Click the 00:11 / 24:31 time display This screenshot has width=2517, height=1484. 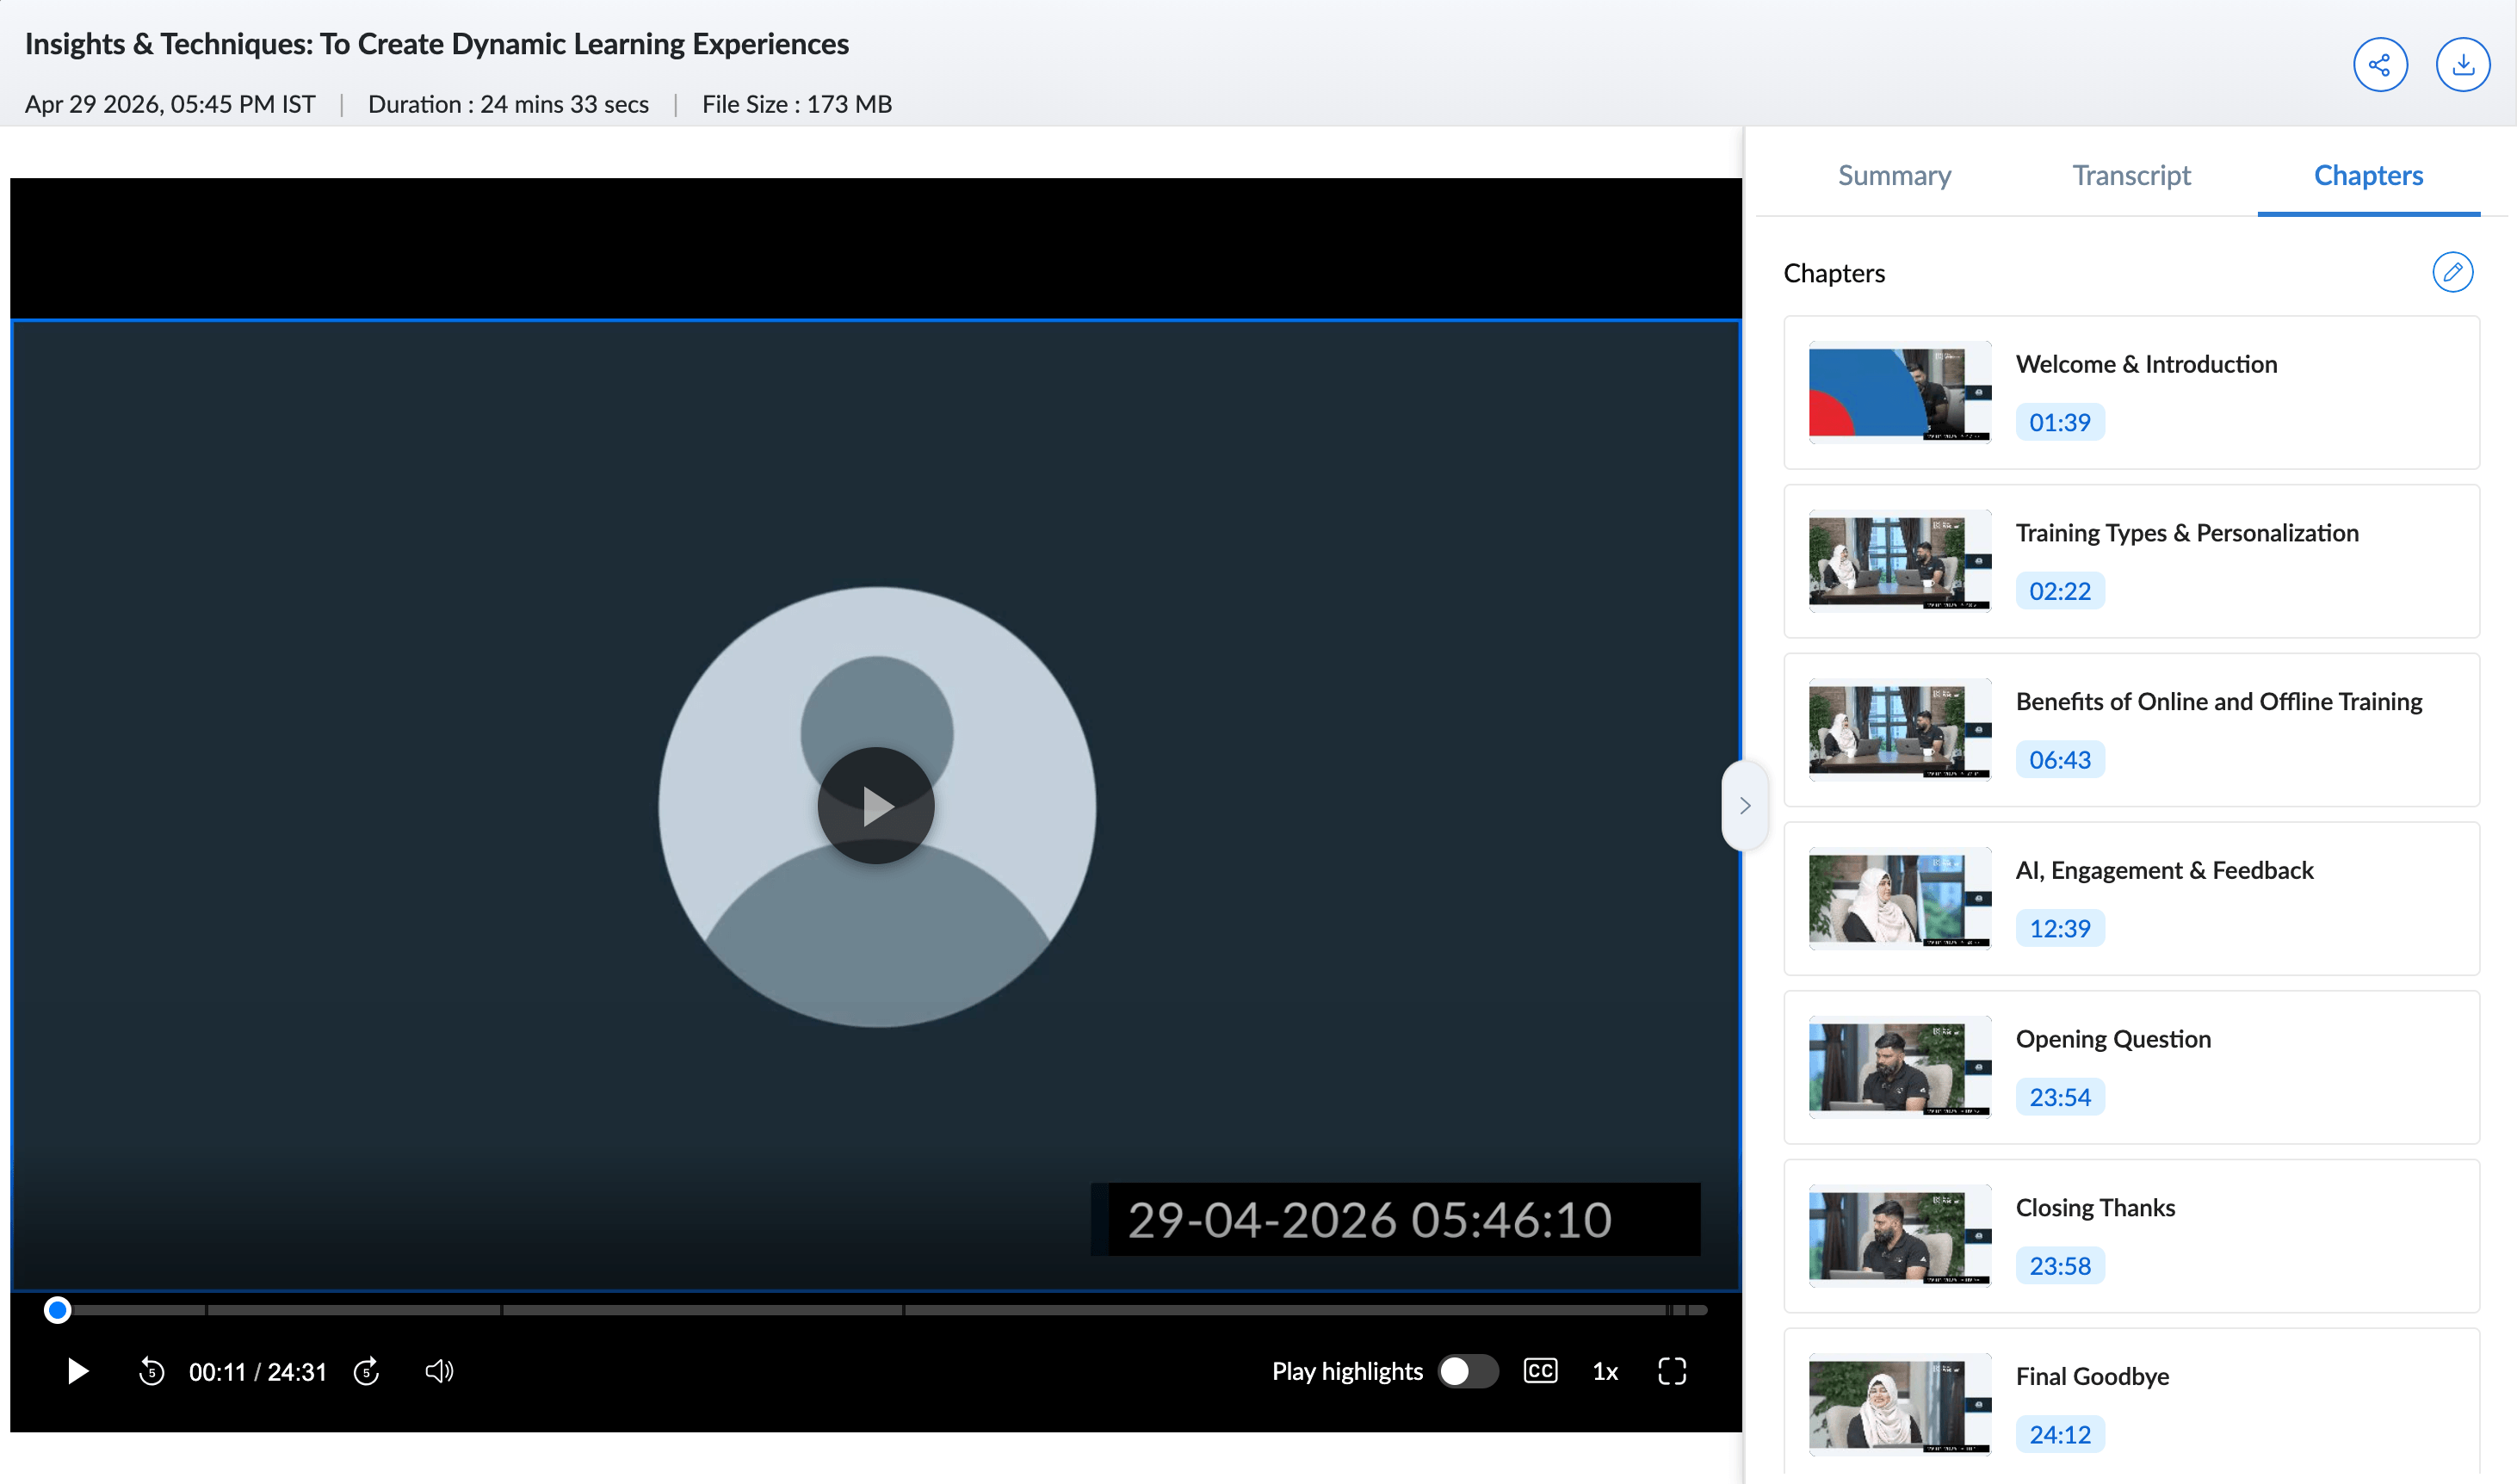click(258, 1371)
